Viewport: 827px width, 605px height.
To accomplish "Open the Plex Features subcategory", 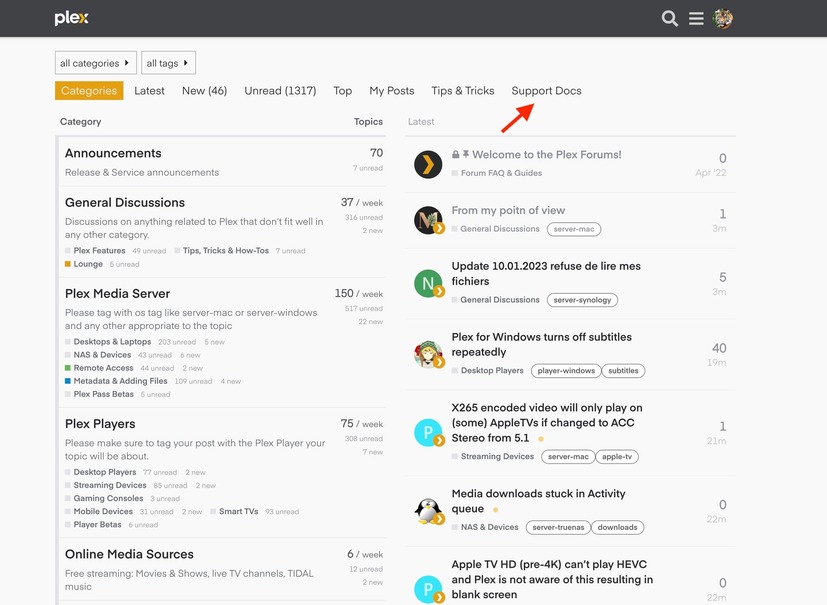I will click(x=99, y=251).
